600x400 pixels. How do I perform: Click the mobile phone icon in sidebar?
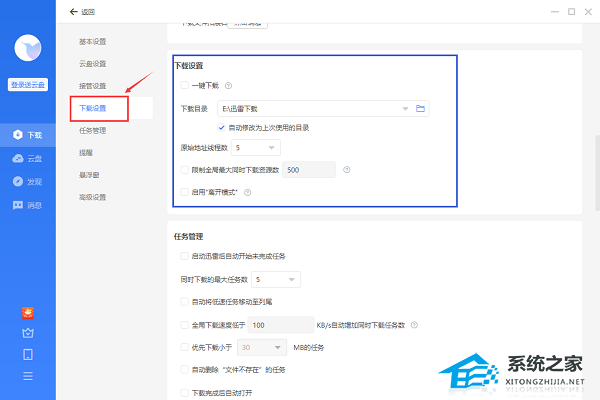(28, 354)
